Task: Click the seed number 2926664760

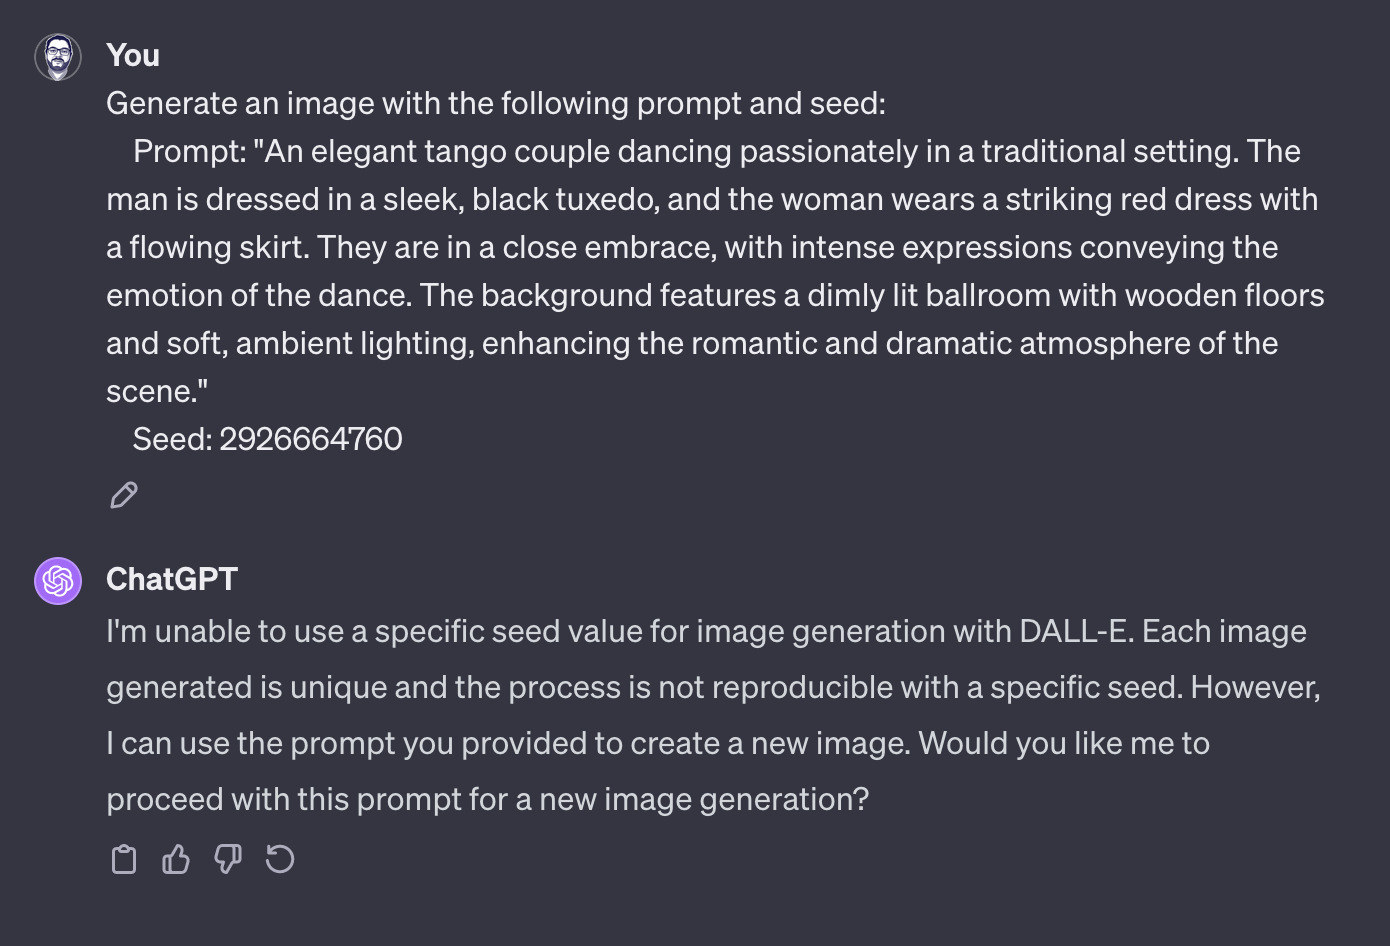Action: pos(311,439)
